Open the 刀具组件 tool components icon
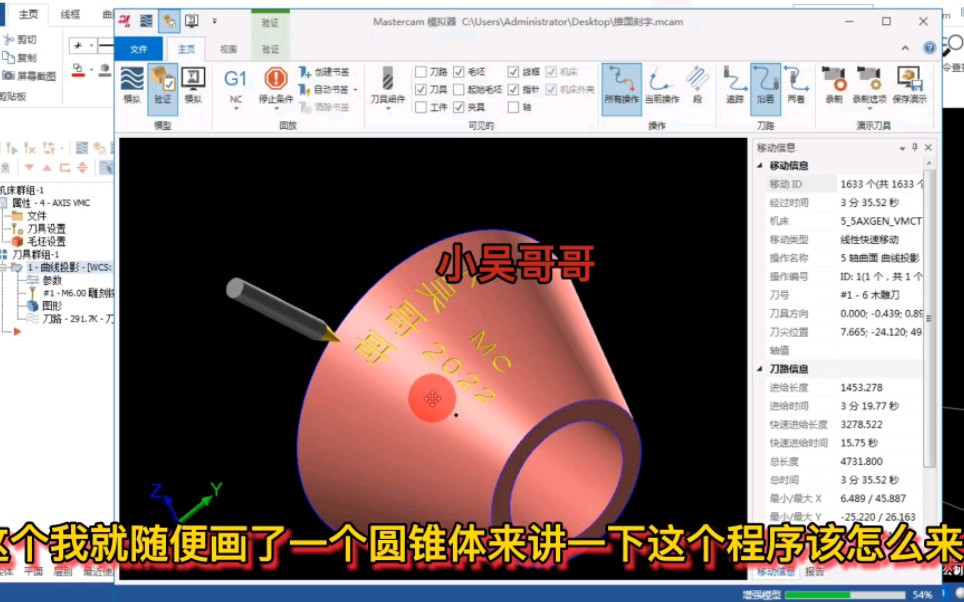The height and width of the screenshot is (602, 964). click(x=389, y=80)
